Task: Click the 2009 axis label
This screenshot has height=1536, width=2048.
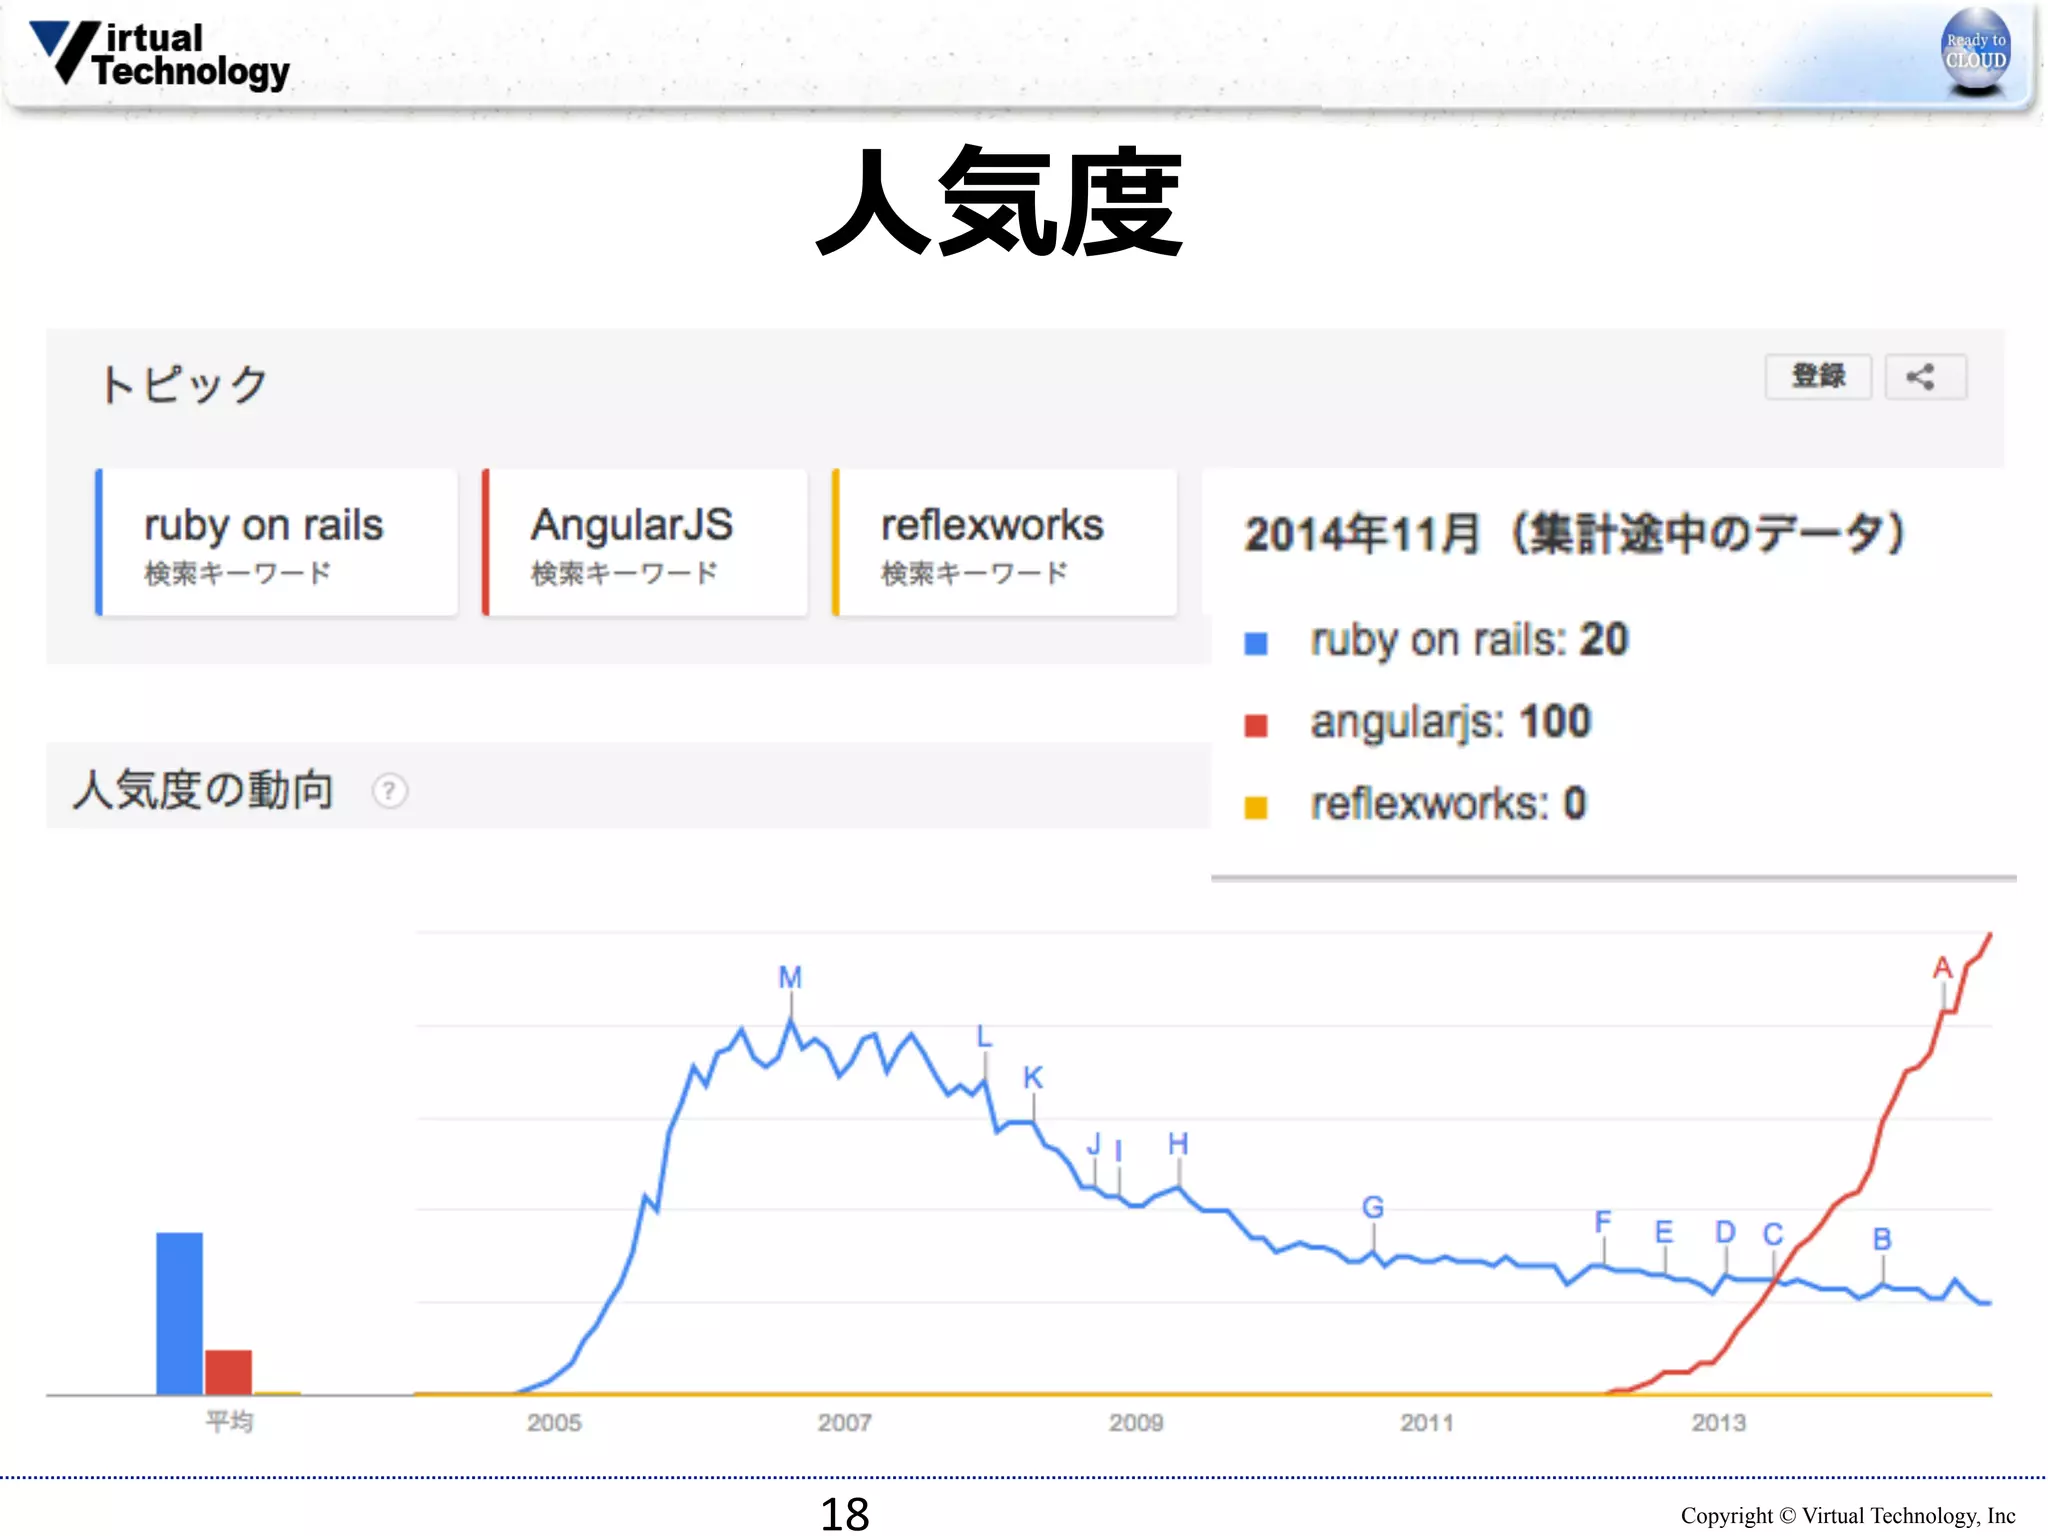Action: (x=1136, y=1422)
